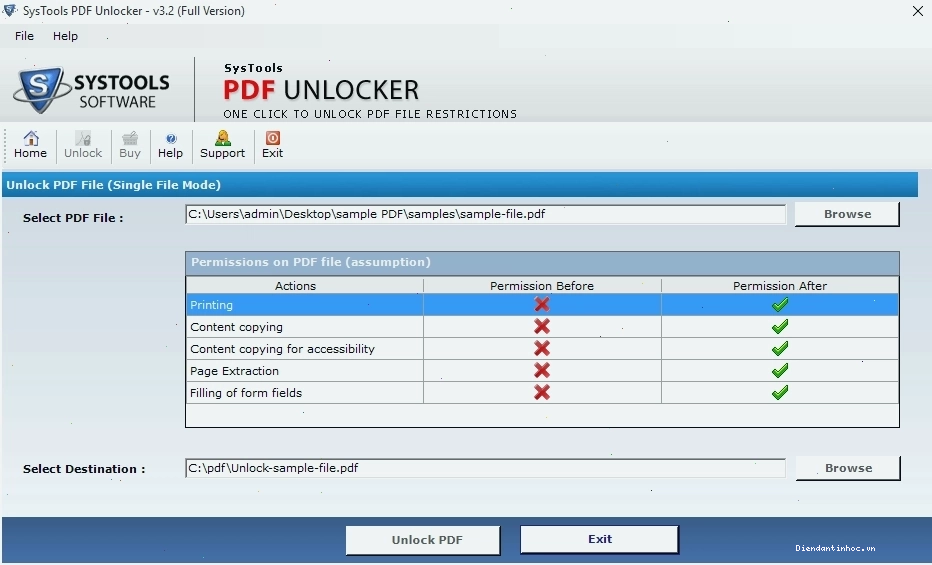Click the Permission Before column header

542,286
